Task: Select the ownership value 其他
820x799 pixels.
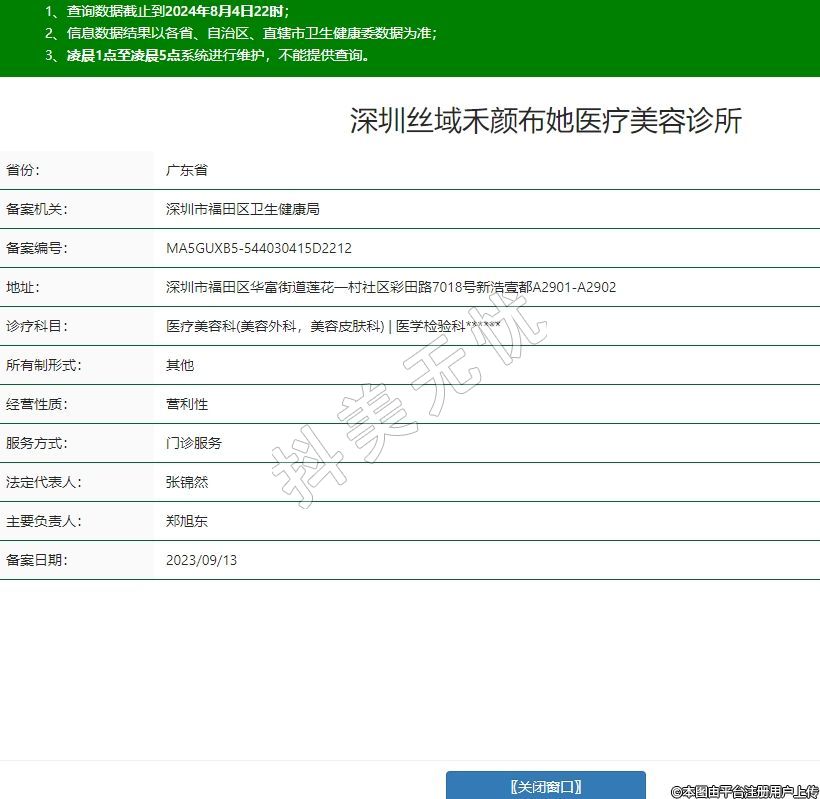Action: point(180,365)
